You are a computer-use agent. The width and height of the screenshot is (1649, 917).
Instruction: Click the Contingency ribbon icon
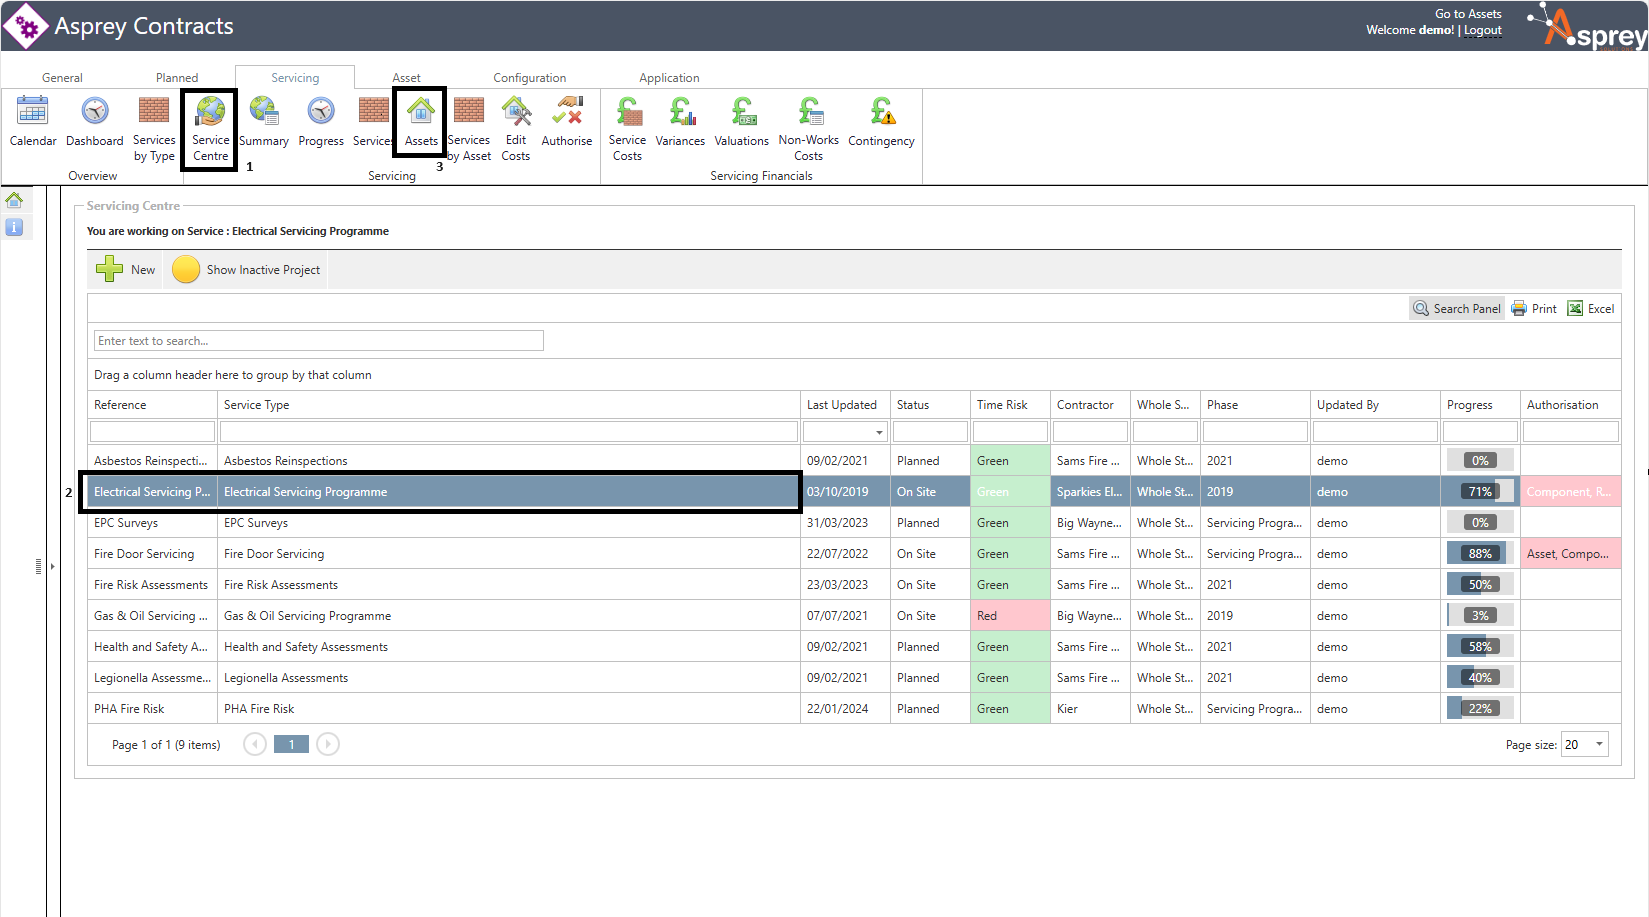click(881, 122)
